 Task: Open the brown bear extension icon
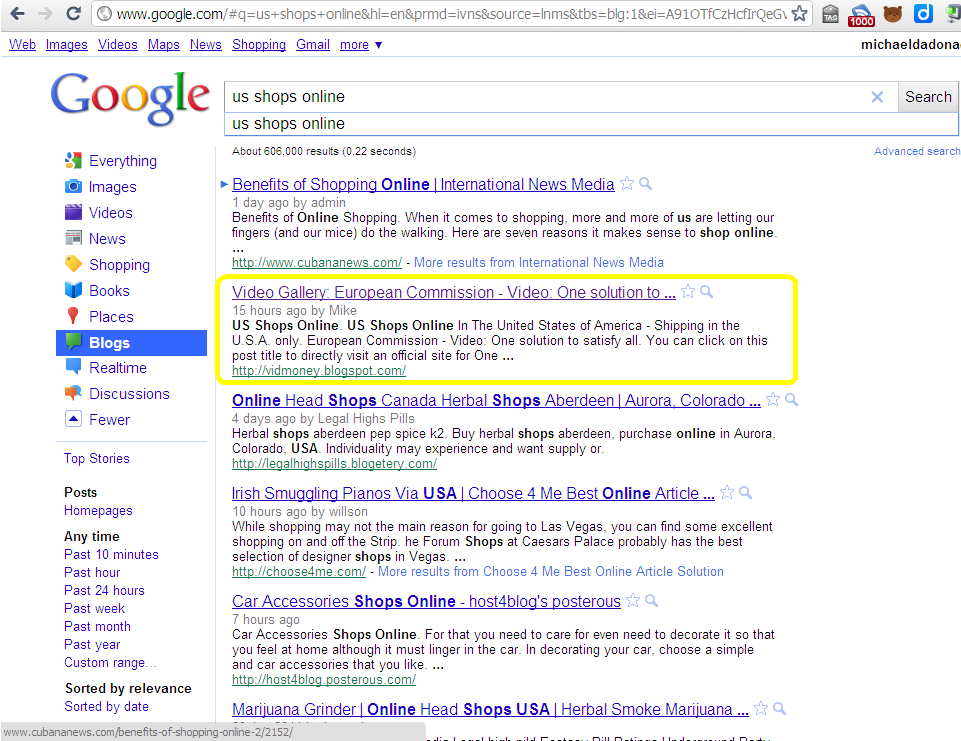pos(893,13)
